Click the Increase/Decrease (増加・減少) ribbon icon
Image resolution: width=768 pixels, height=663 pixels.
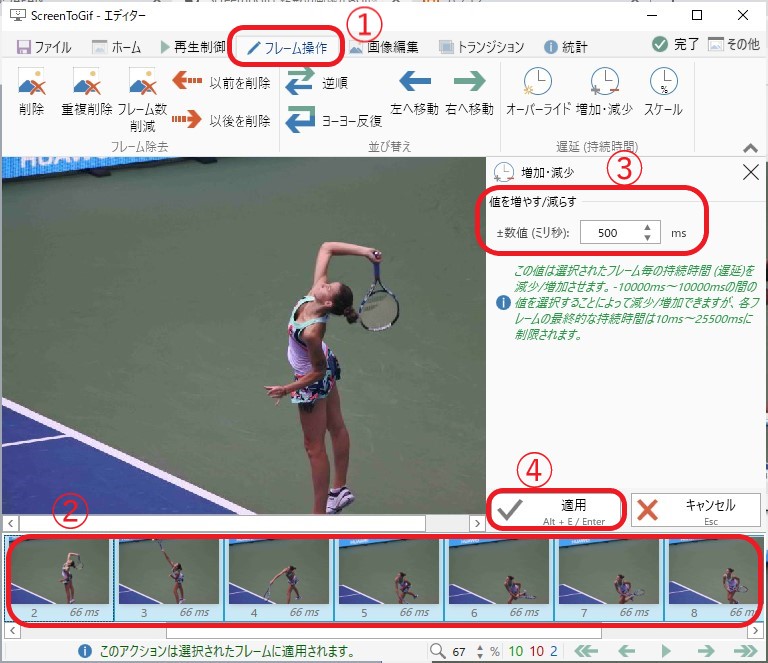pyautogui.click(x=604, y=81)
